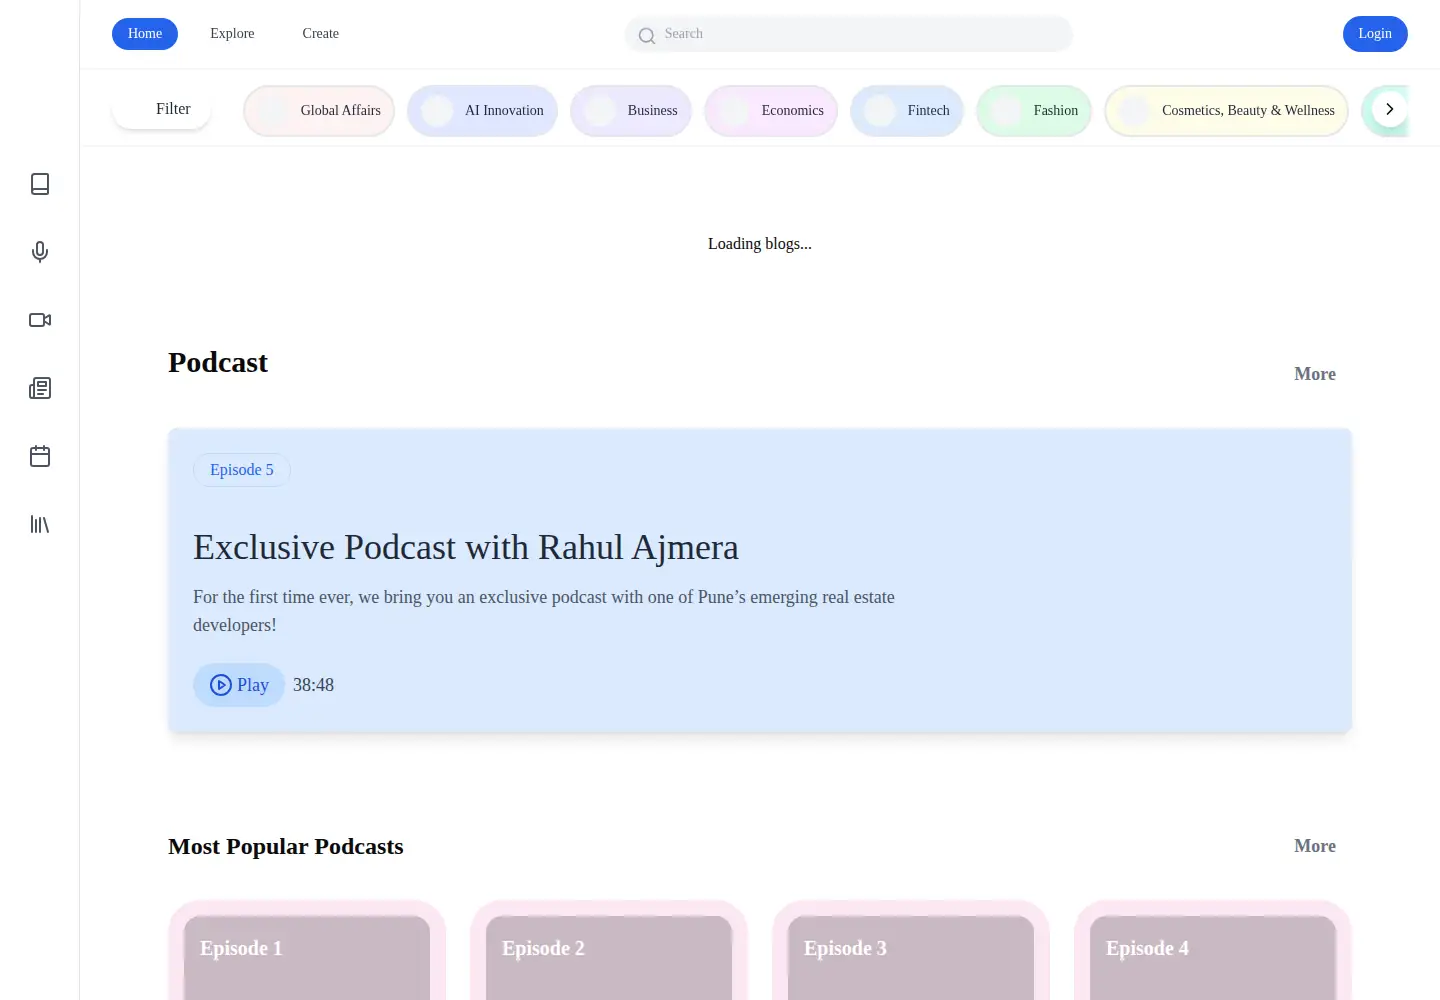This screenshot has height=1000, width=1440.
Task: Select the Business category chip
Action: 631,111
